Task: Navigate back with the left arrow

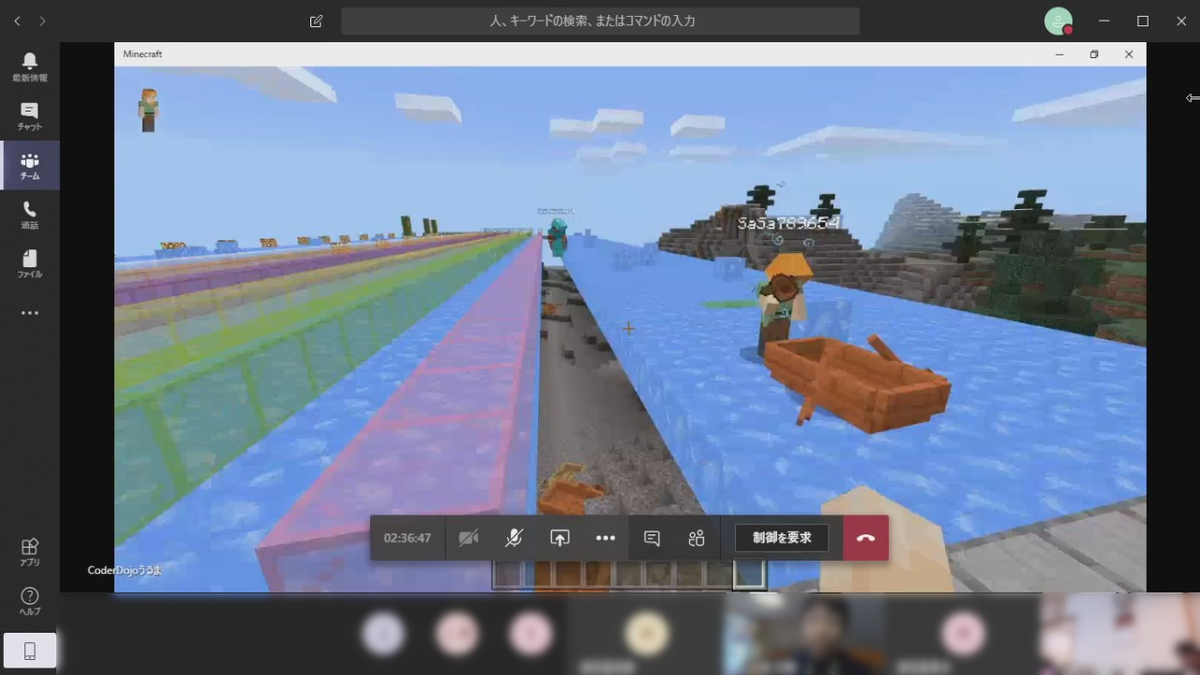Action: pos(17,20)
